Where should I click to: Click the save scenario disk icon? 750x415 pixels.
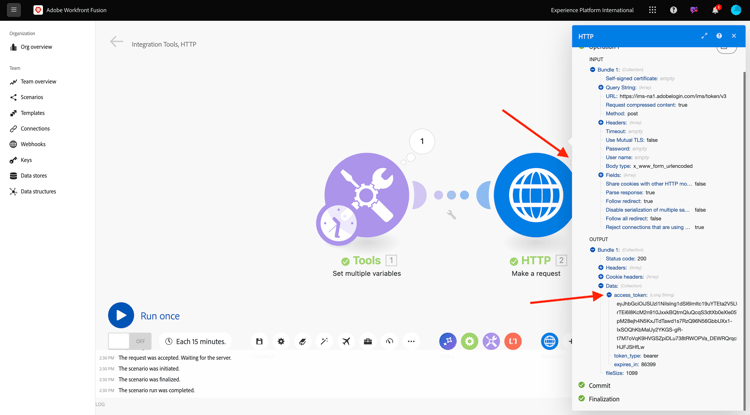tap(259, 341)
